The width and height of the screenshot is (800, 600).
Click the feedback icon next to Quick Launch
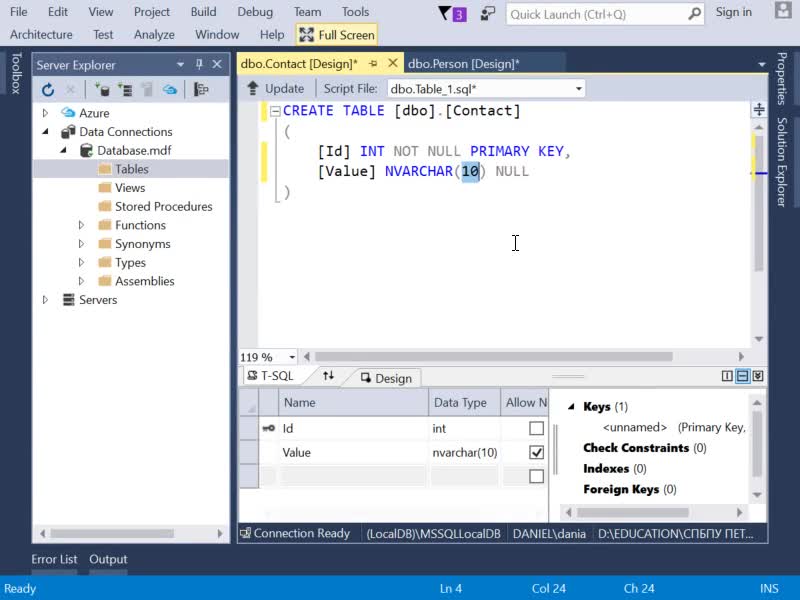tap(488, 14)
